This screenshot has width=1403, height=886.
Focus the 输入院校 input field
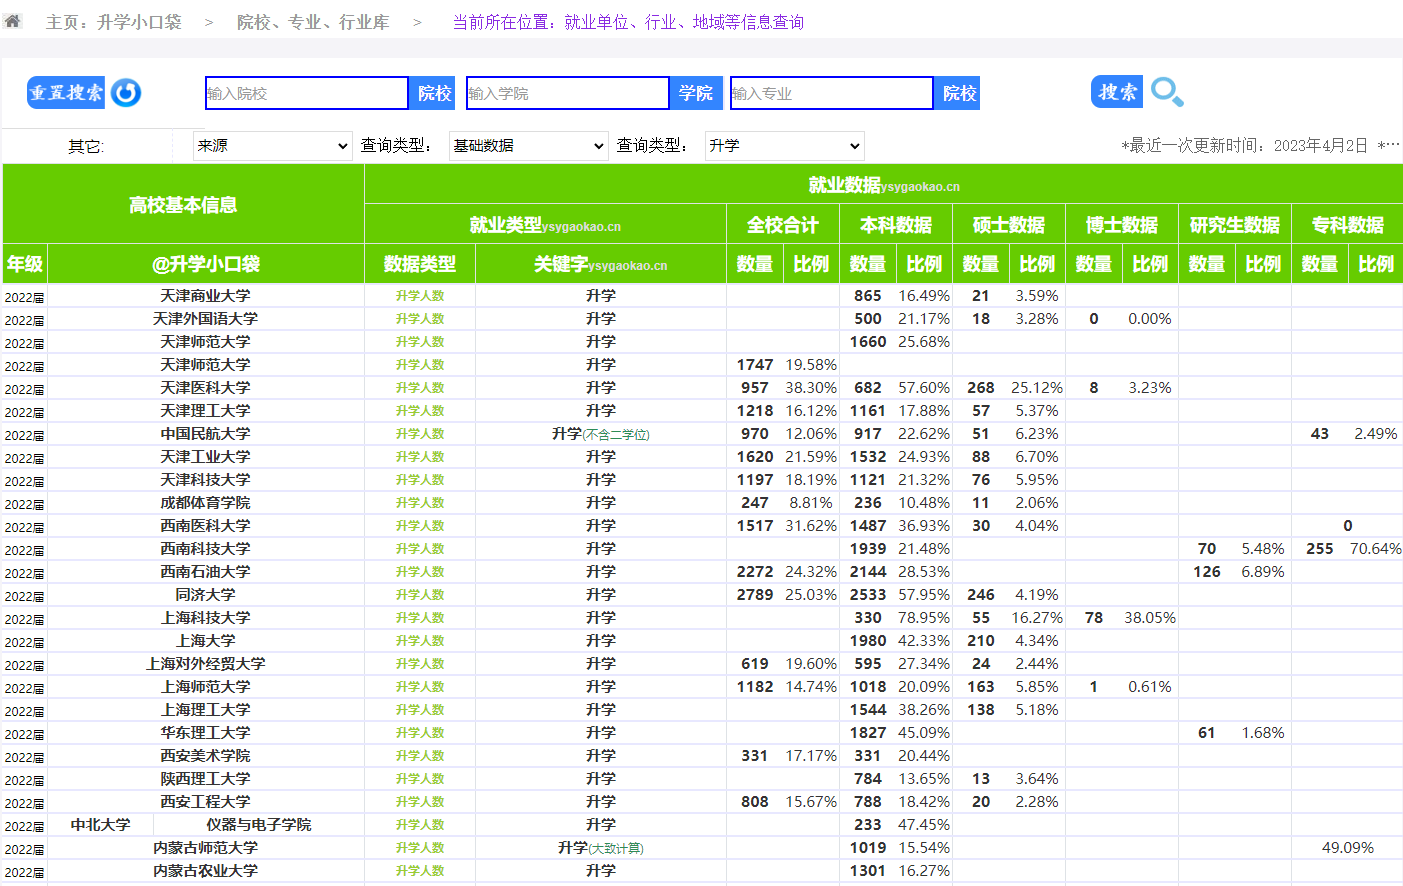point(306,93)
